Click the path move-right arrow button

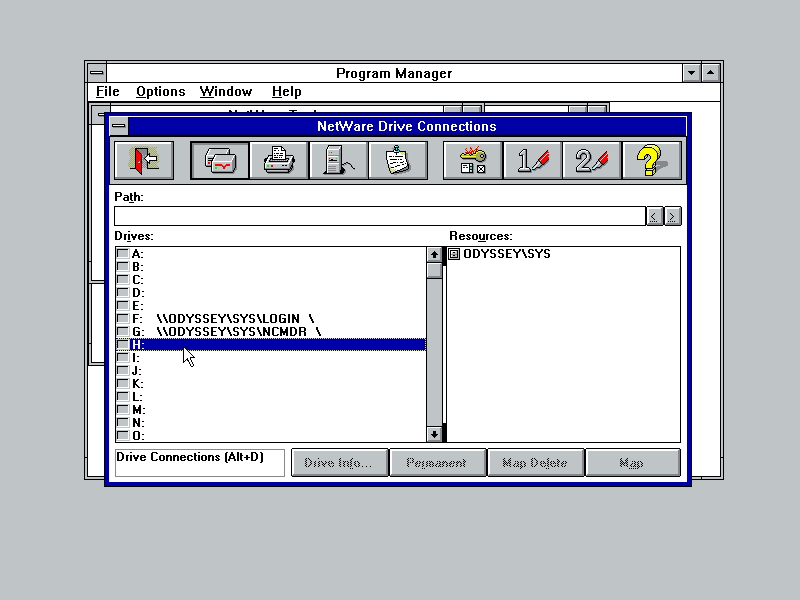[x=672, y=216]
